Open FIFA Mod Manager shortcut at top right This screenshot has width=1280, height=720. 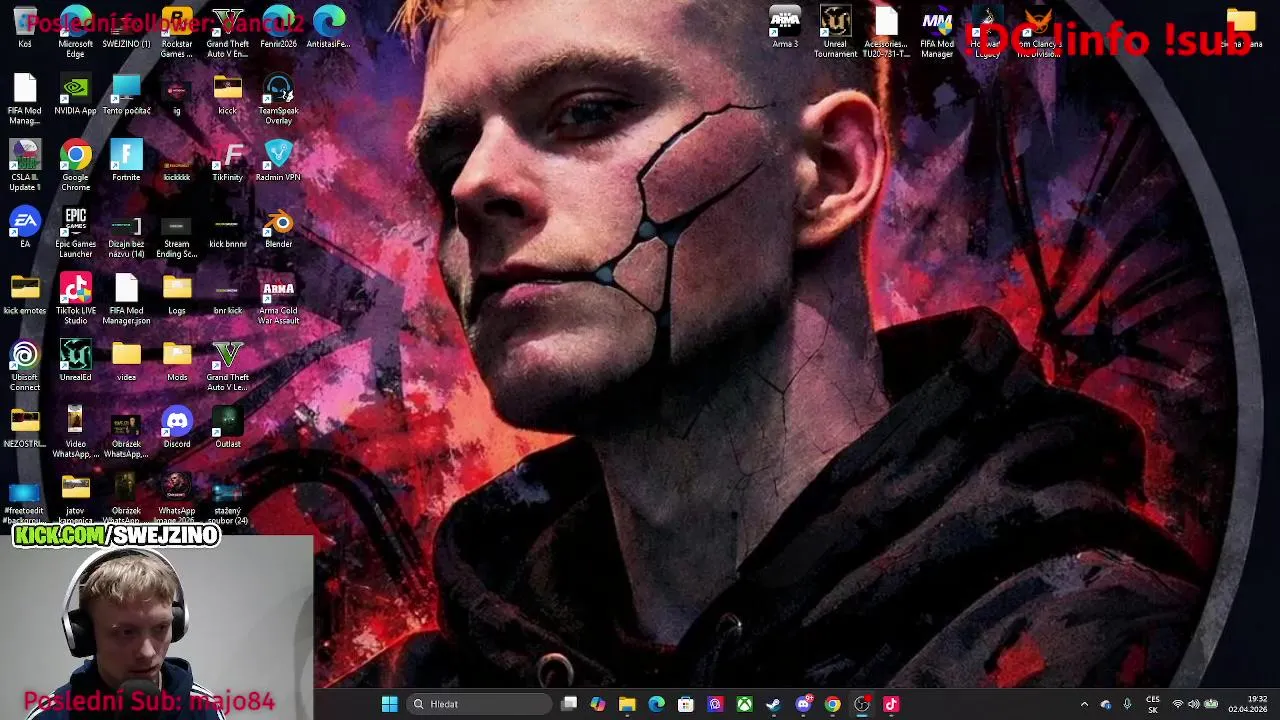(x=937, y=32)
